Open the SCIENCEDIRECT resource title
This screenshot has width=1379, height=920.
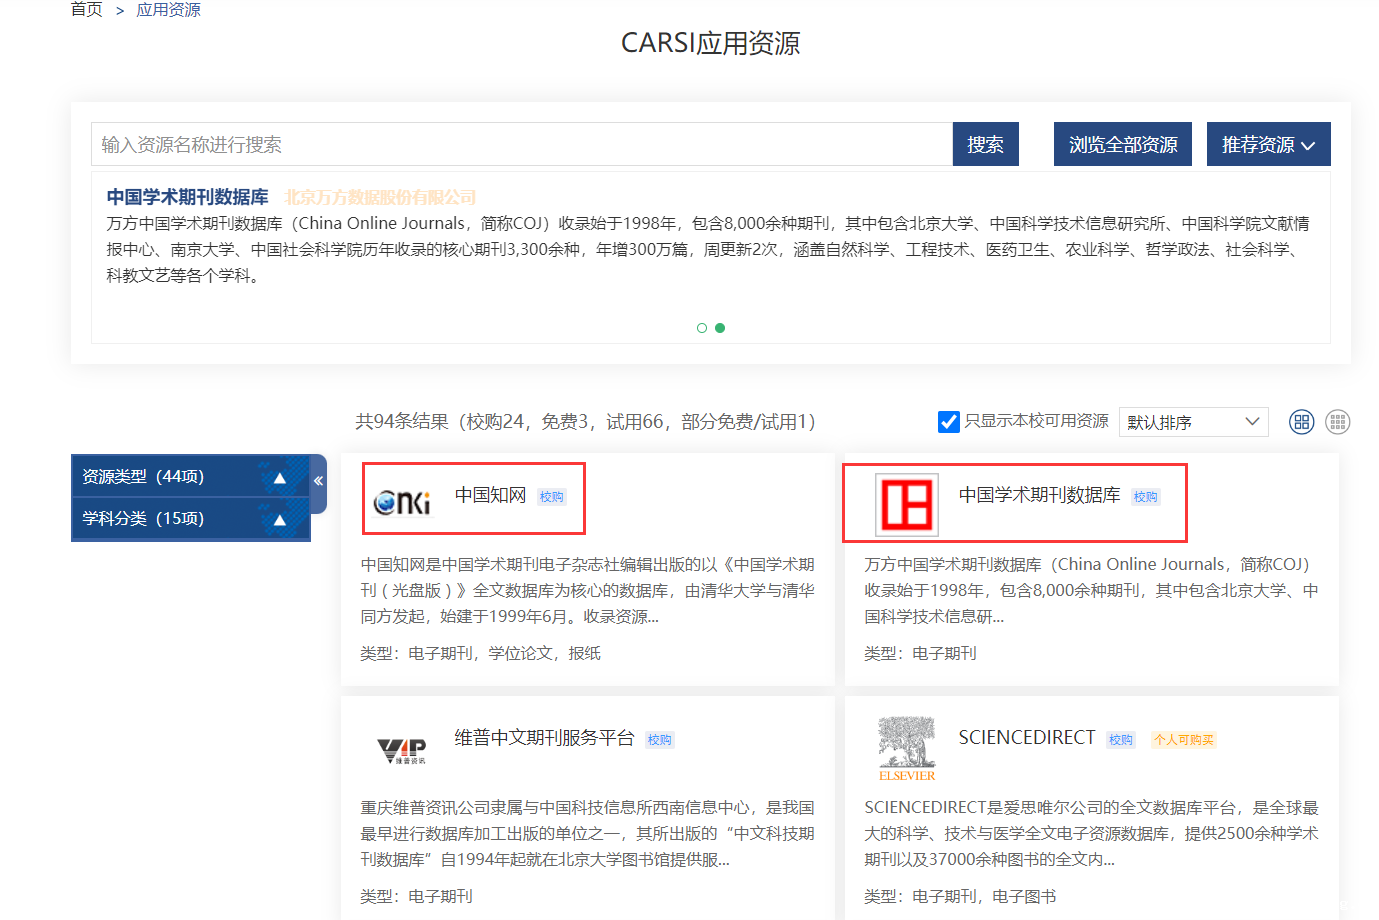(x=1027, y=738)
